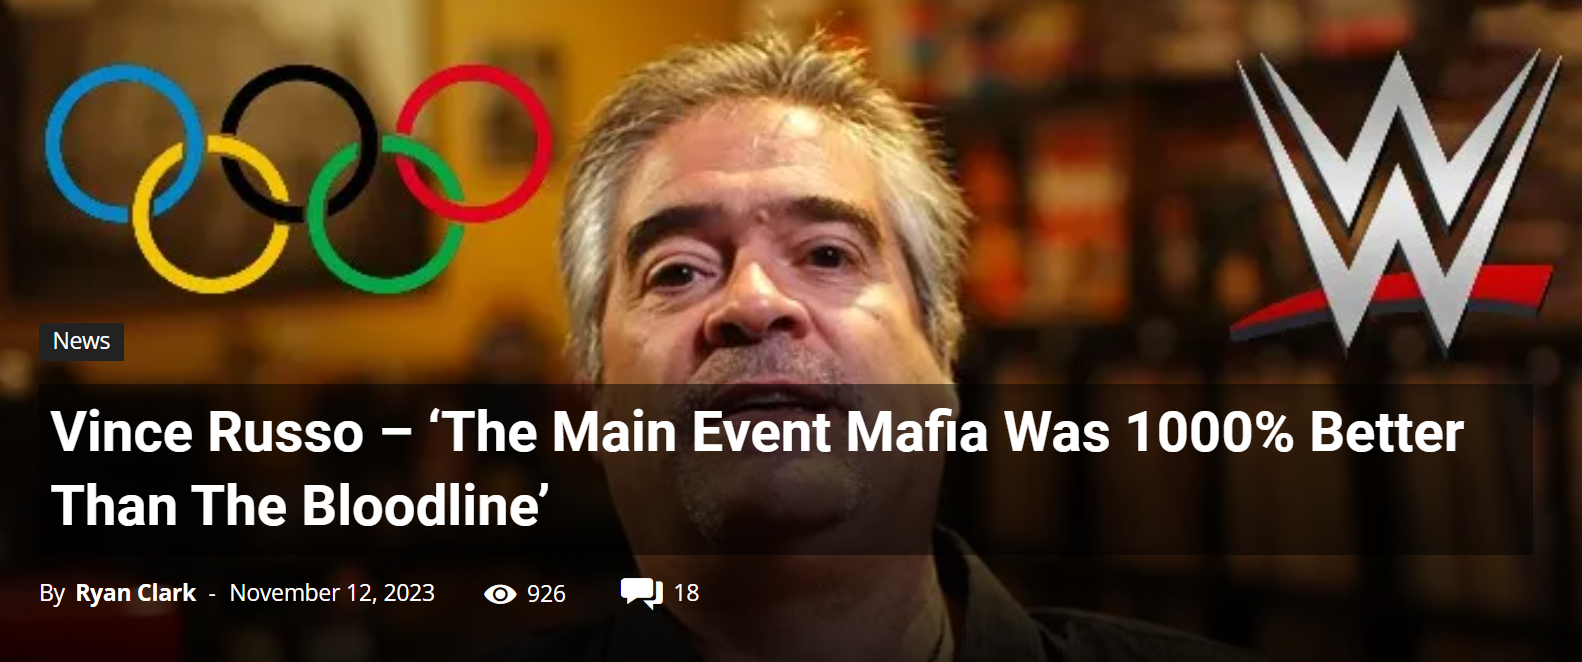This screenshot has width=1582, height=662.
Task: Click the comments speech bubble icon
Action: pos(642,593)
